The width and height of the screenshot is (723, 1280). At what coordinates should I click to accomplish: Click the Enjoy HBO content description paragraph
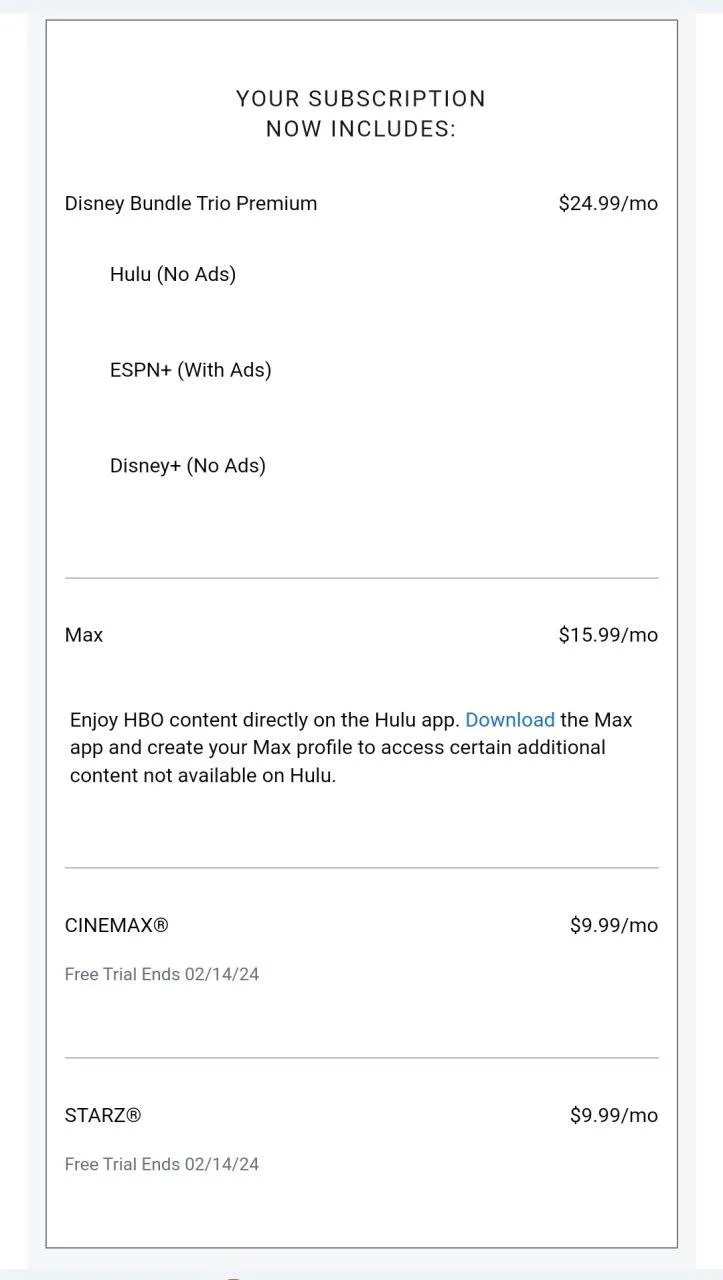point(351,747)
